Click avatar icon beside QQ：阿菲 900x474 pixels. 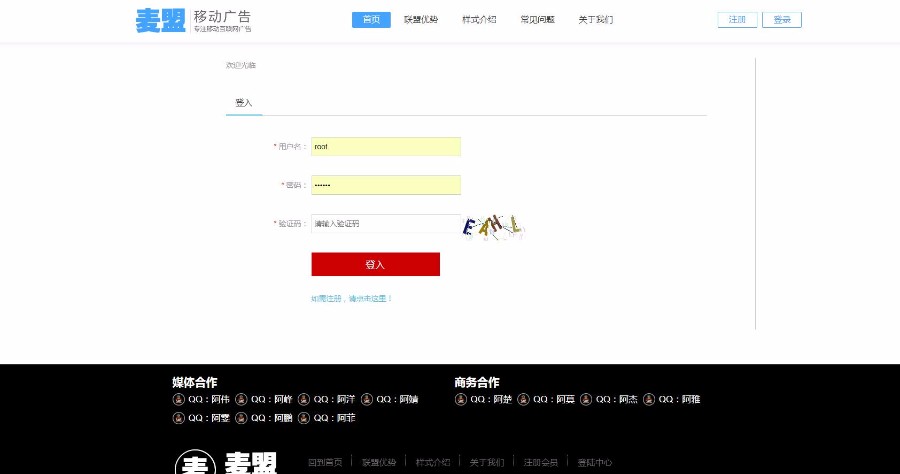(x=304, y=418)
